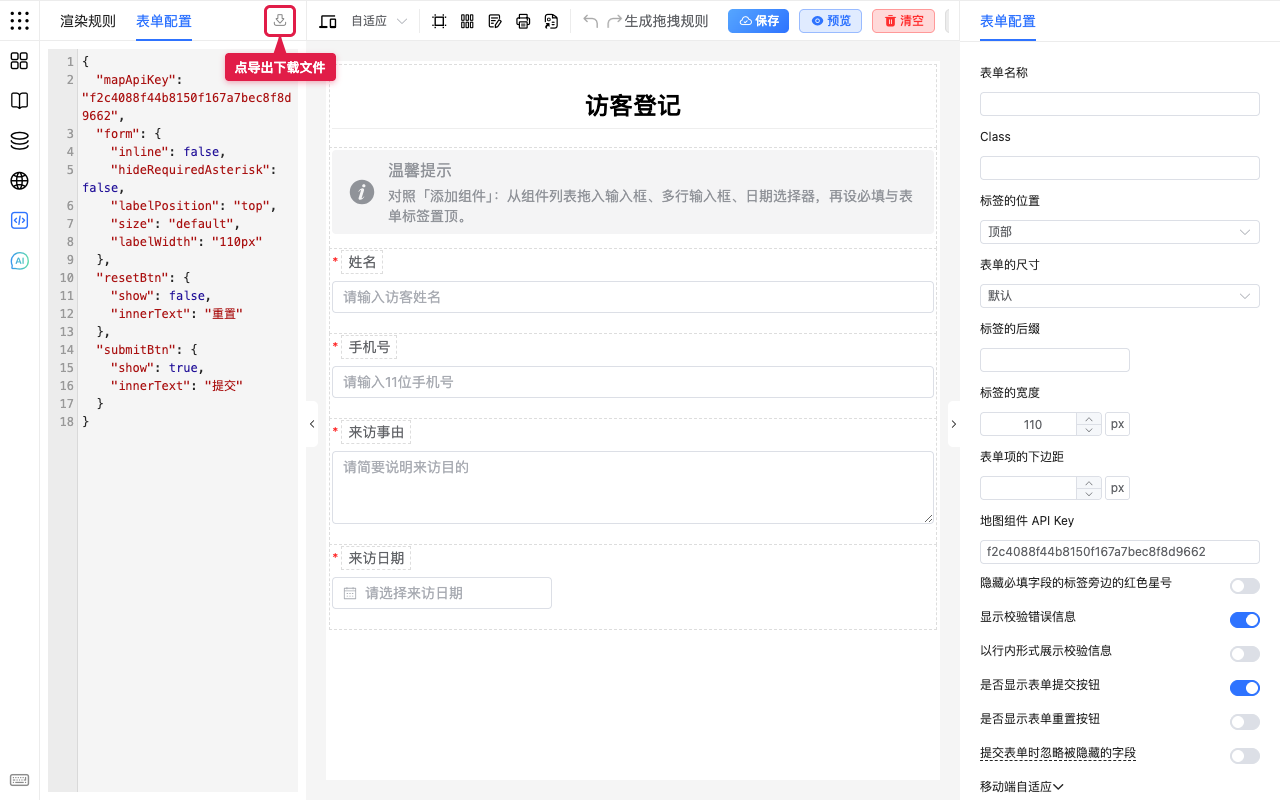The width and height of the screenshot is (1280, 800).
Task: Click the 请选择来访日期 date picker
Action: coord(441,593)
